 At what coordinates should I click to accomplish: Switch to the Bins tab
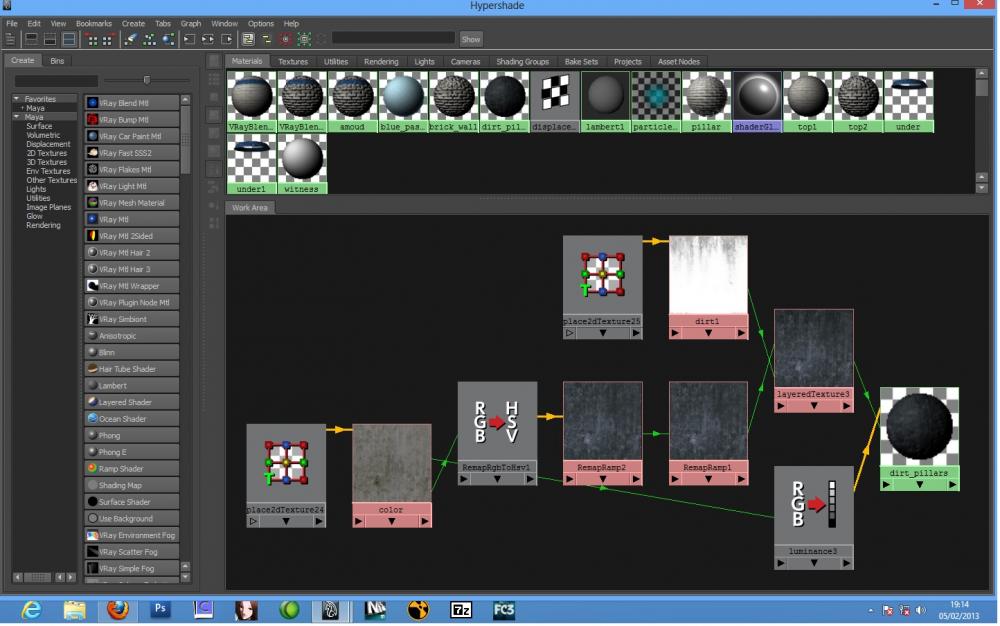57,61
